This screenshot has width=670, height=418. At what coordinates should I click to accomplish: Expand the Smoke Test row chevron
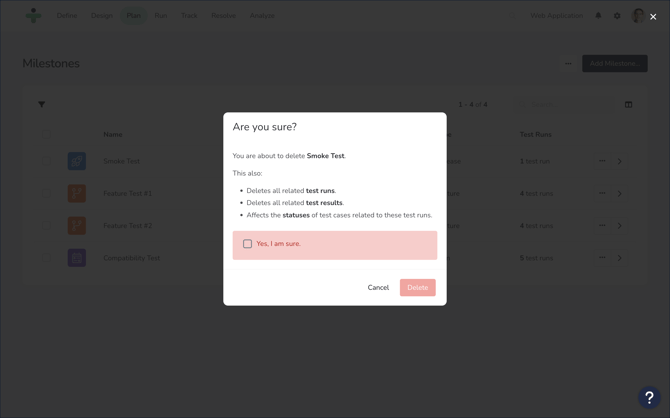(620, 161)
